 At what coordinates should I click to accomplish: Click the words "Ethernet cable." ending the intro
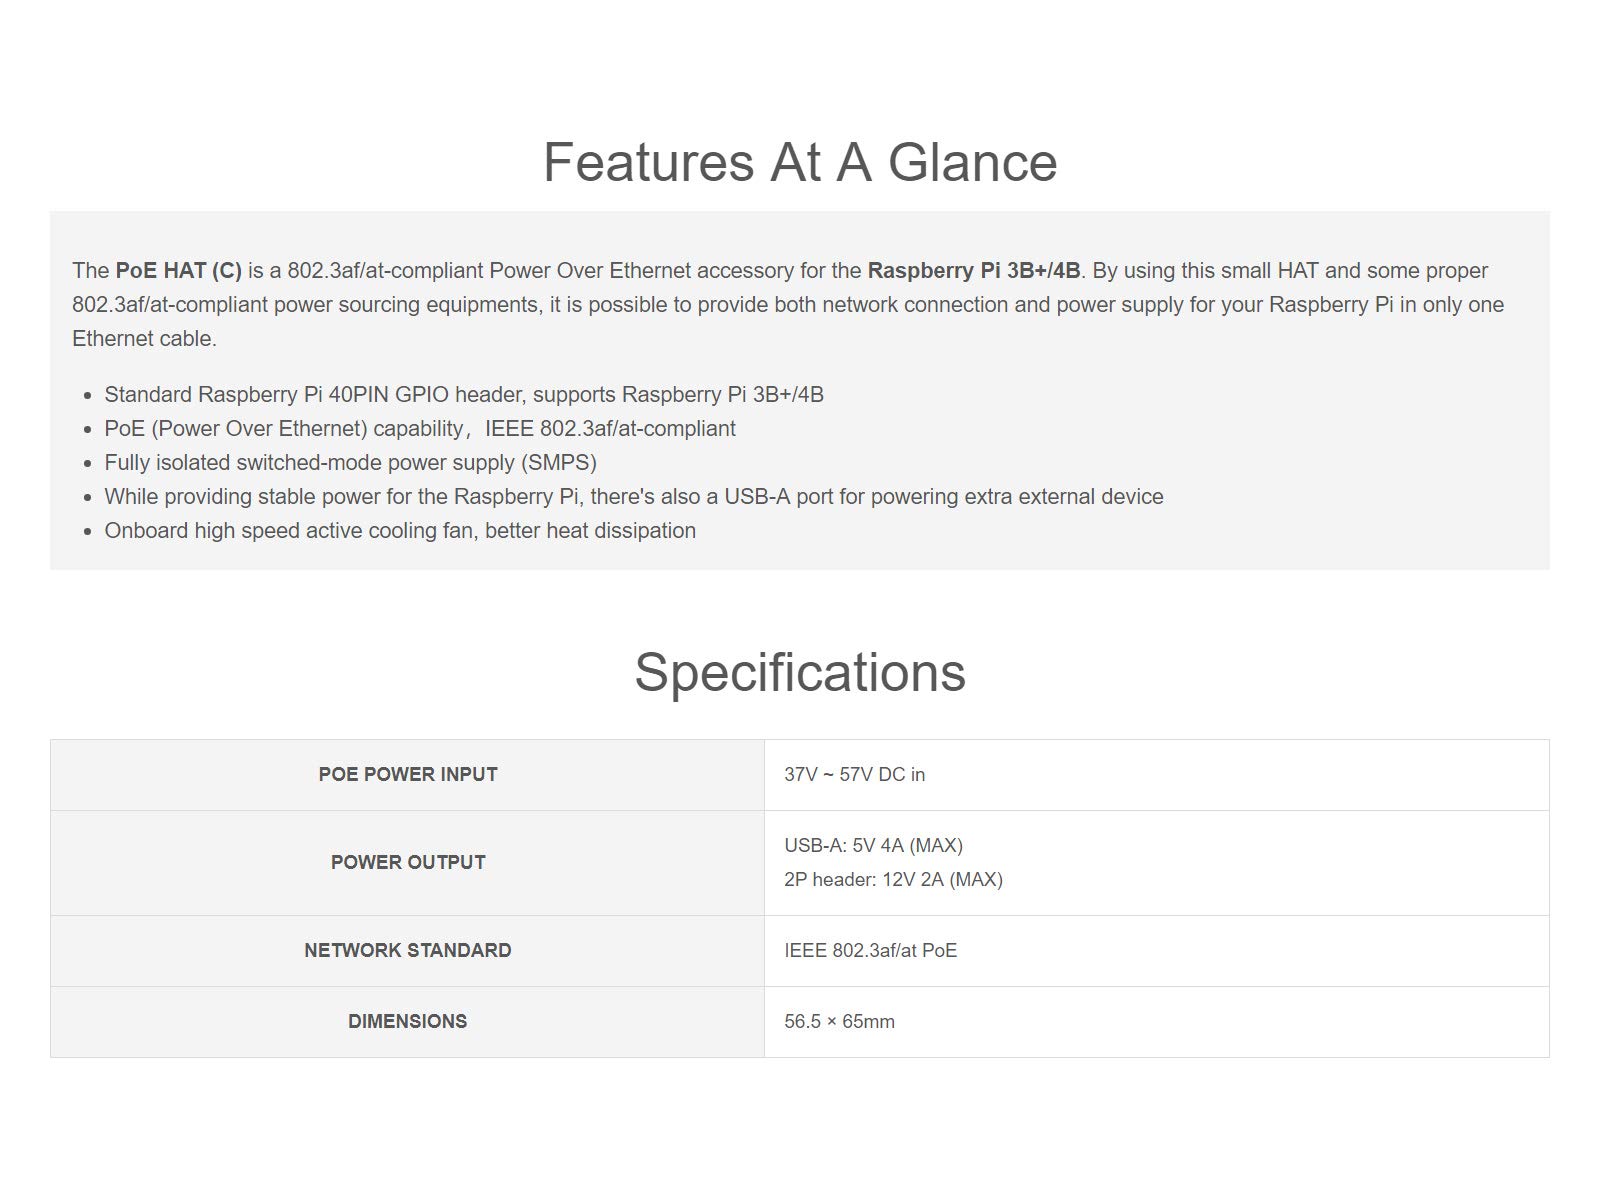coord(144,339)
